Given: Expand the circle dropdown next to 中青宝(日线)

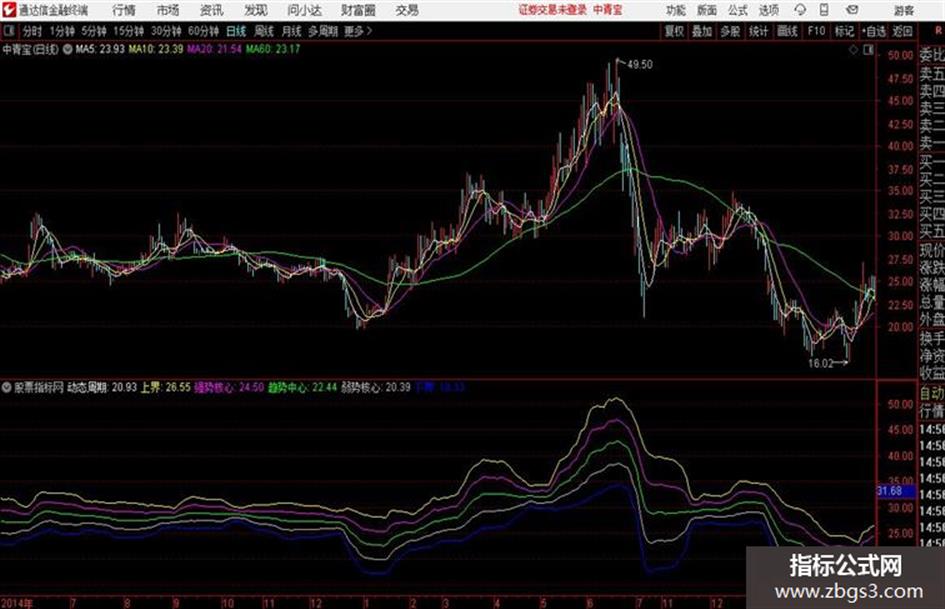Looking at the screenshot, I should [x=68, y=49].
